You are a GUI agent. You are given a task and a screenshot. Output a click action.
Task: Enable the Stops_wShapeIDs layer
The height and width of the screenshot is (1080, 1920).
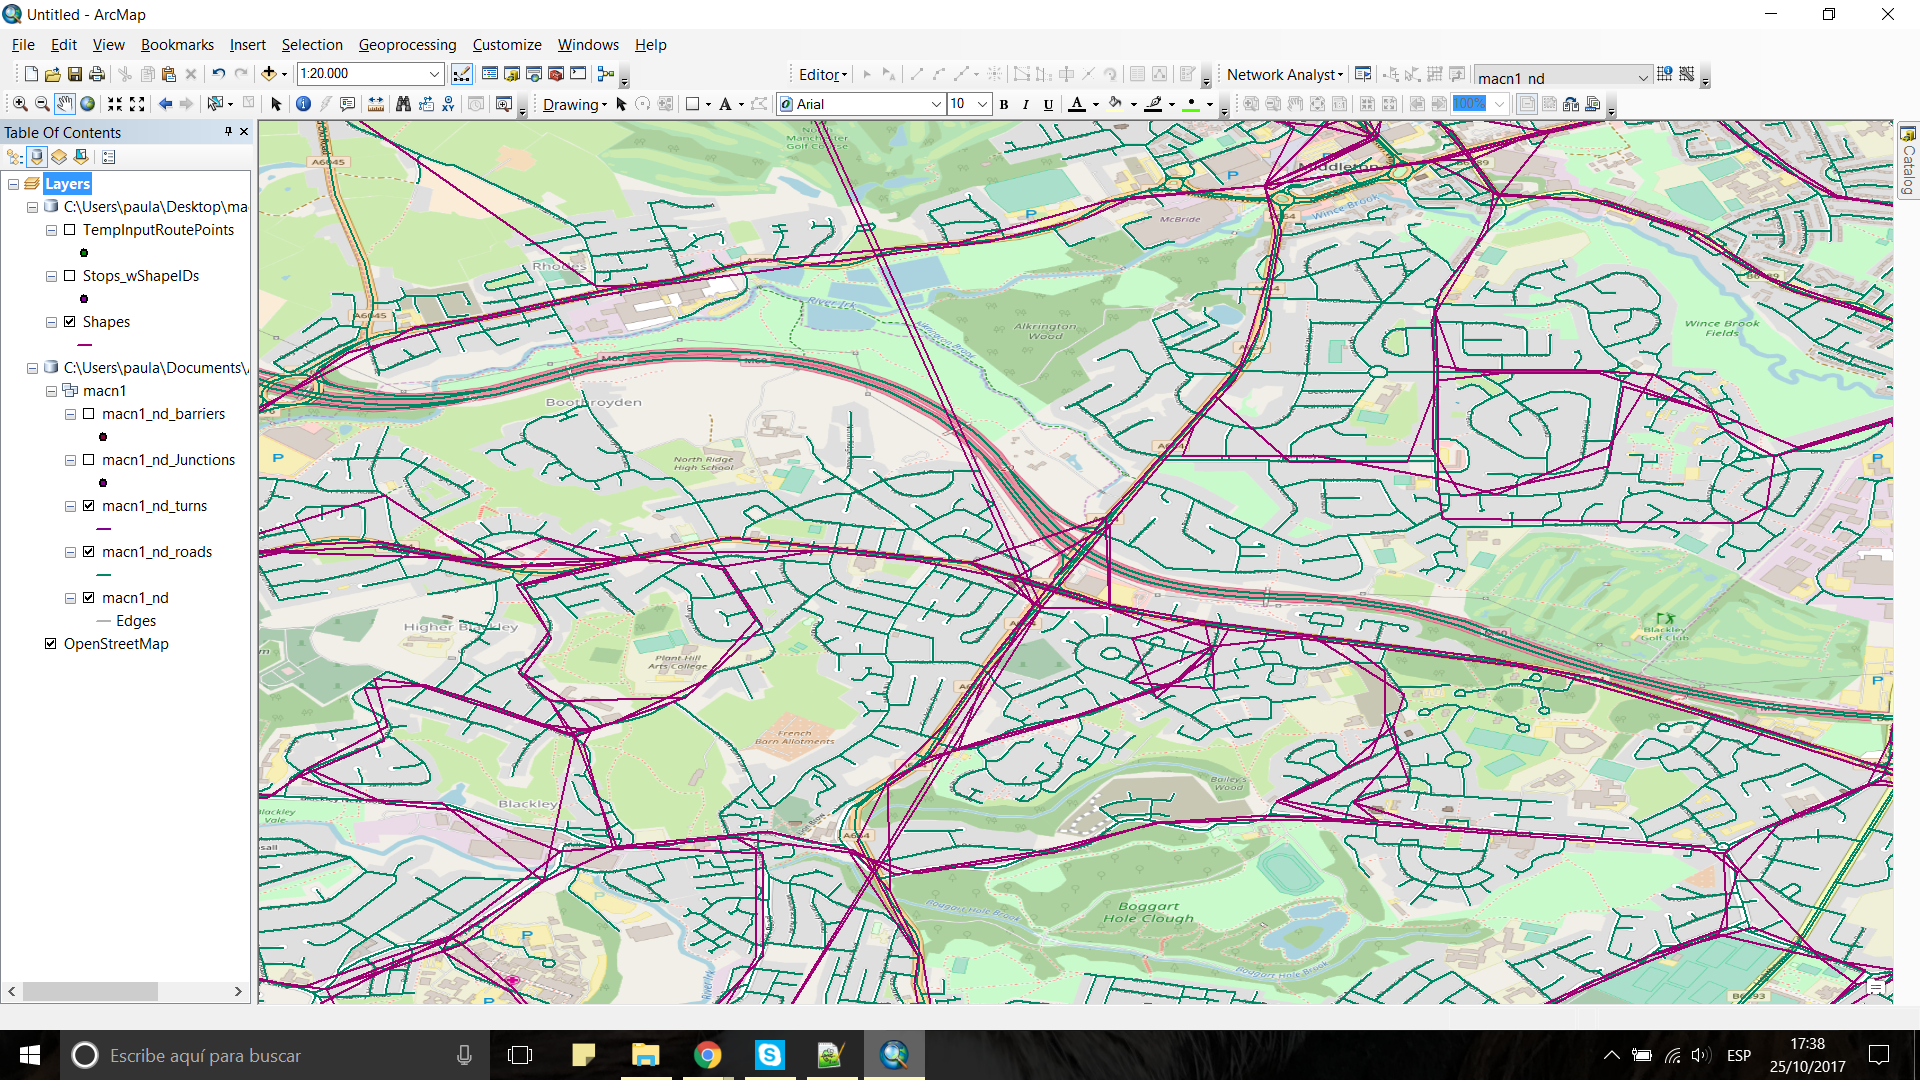(x=70, y=276)
